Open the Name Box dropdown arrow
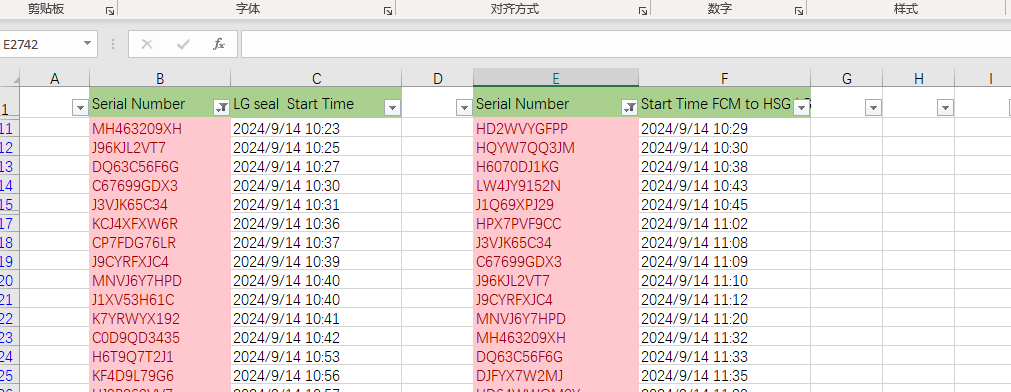Viewport: 1011px width, 392px height. click(x=87, y=44)
